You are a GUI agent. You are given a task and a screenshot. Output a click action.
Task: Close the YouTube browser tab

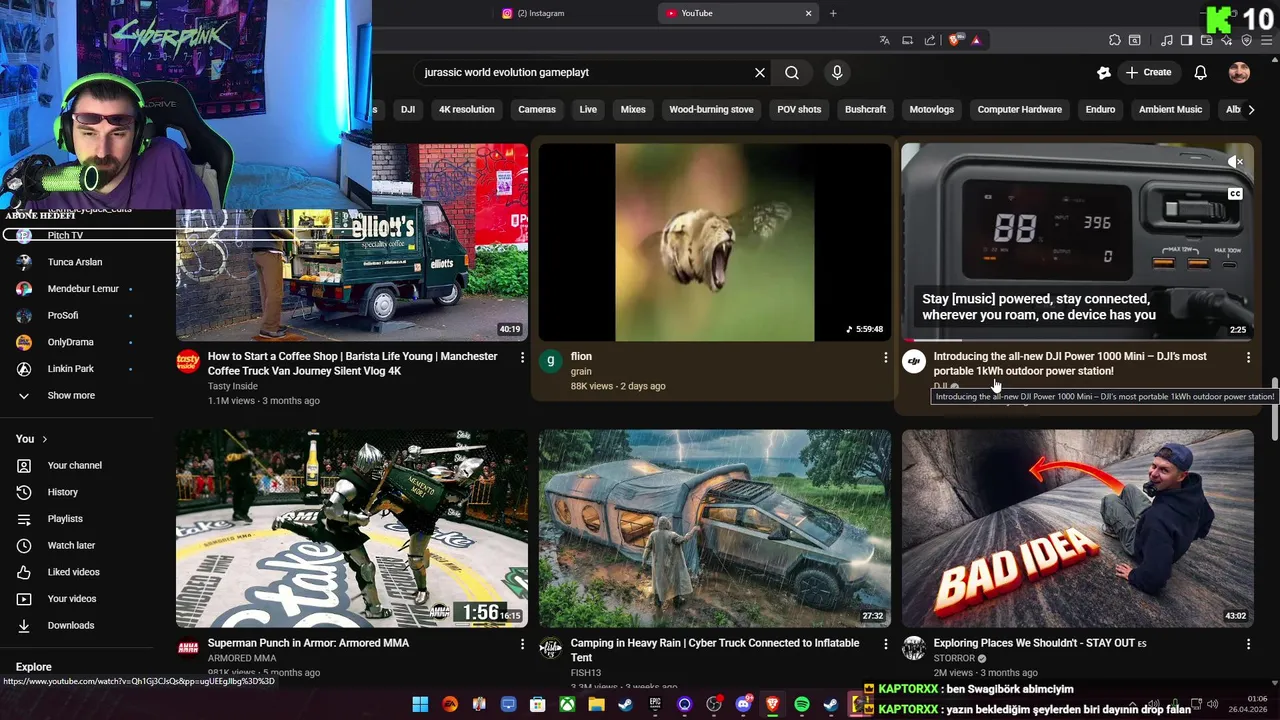tap(808, 13)
